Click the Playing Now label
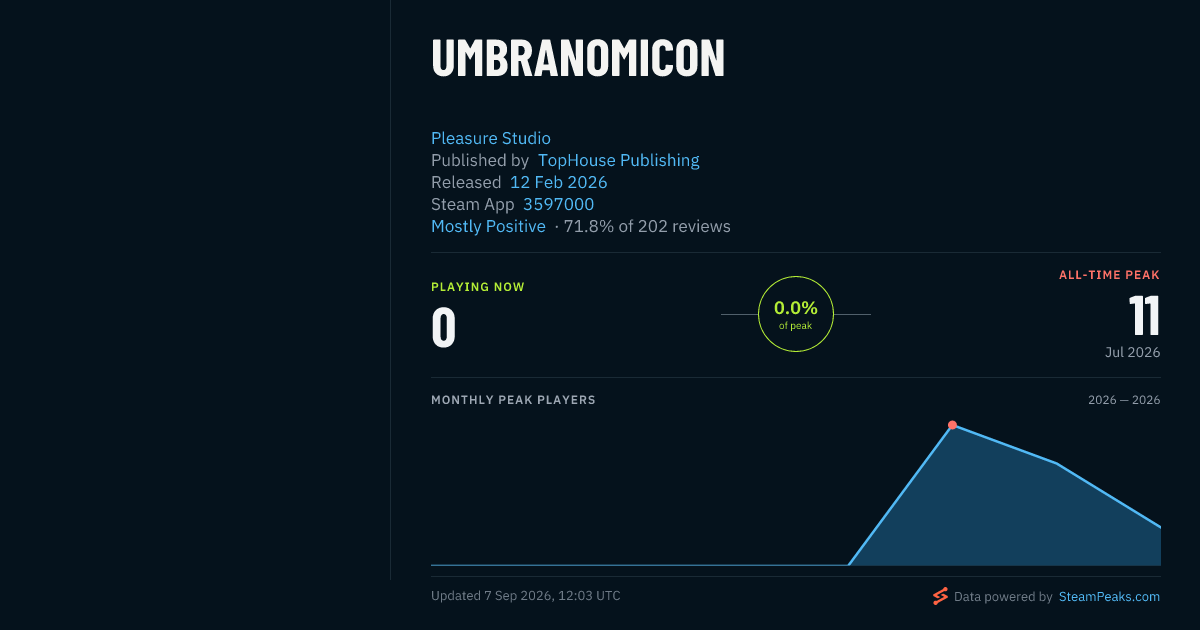The image size is (1200, 630). coord(478,287)
